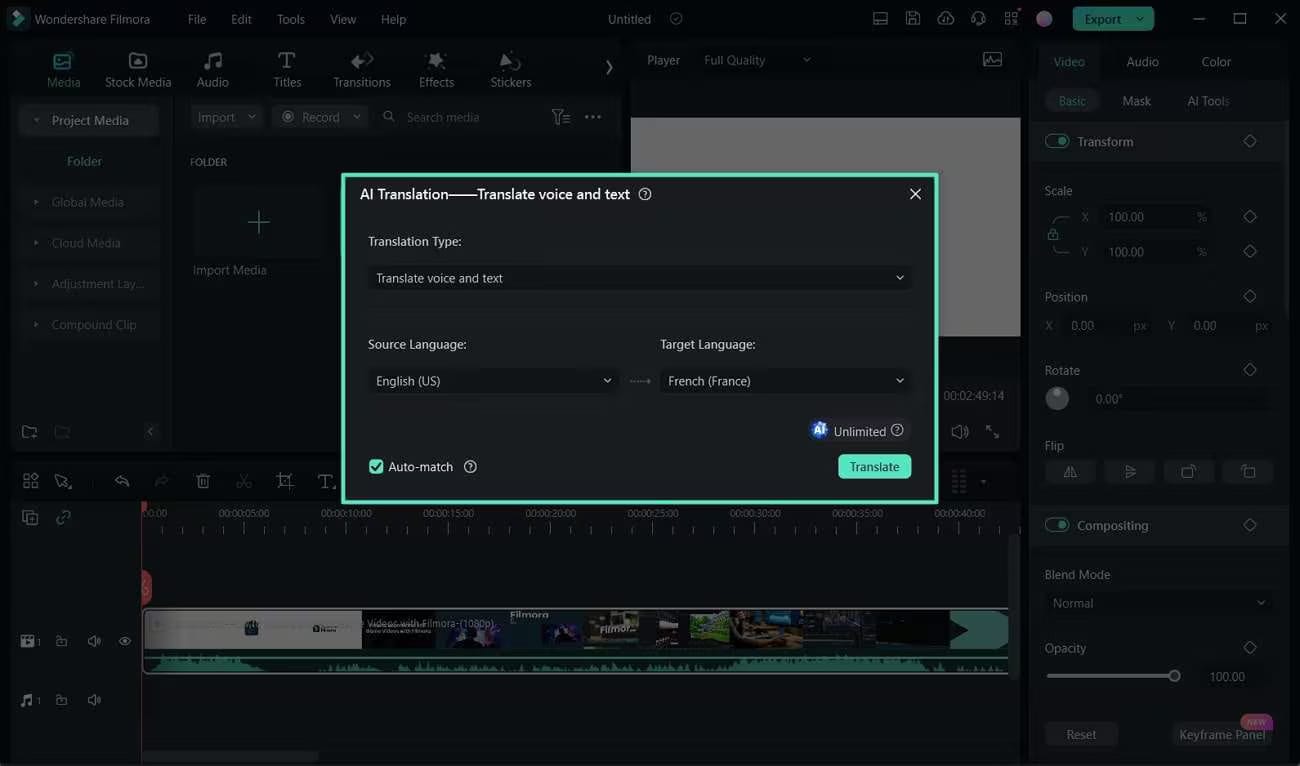1300x766 pixels.
Task: Mute video track 1 audio
Action: 94,641
